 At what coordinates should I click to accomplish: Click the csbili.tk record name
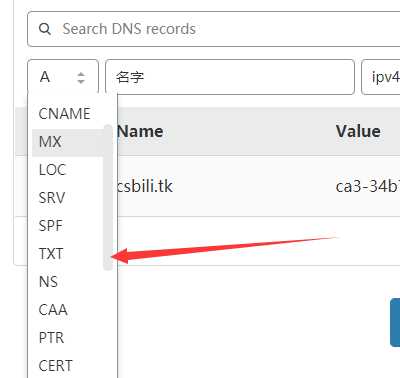[x=145, y=186]
